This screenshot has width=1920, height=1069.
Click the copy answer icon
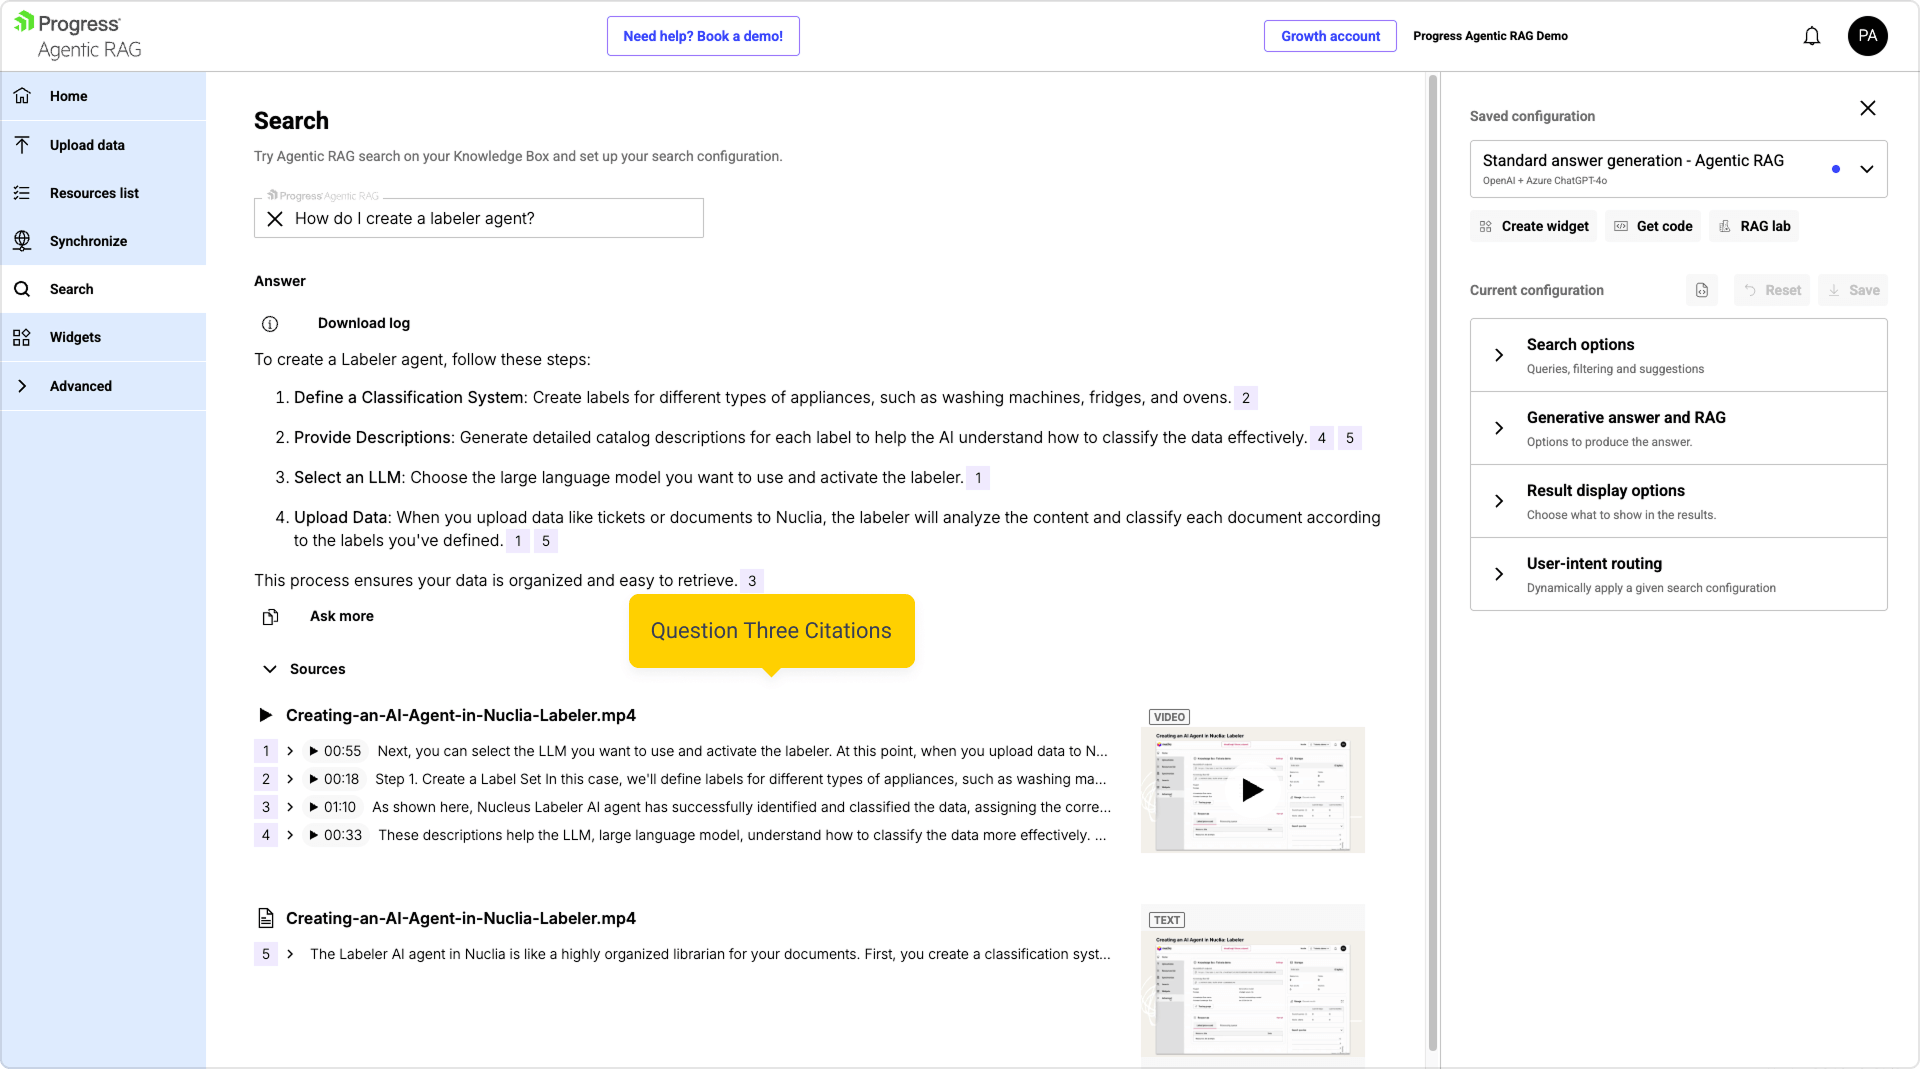pos(270,617)
